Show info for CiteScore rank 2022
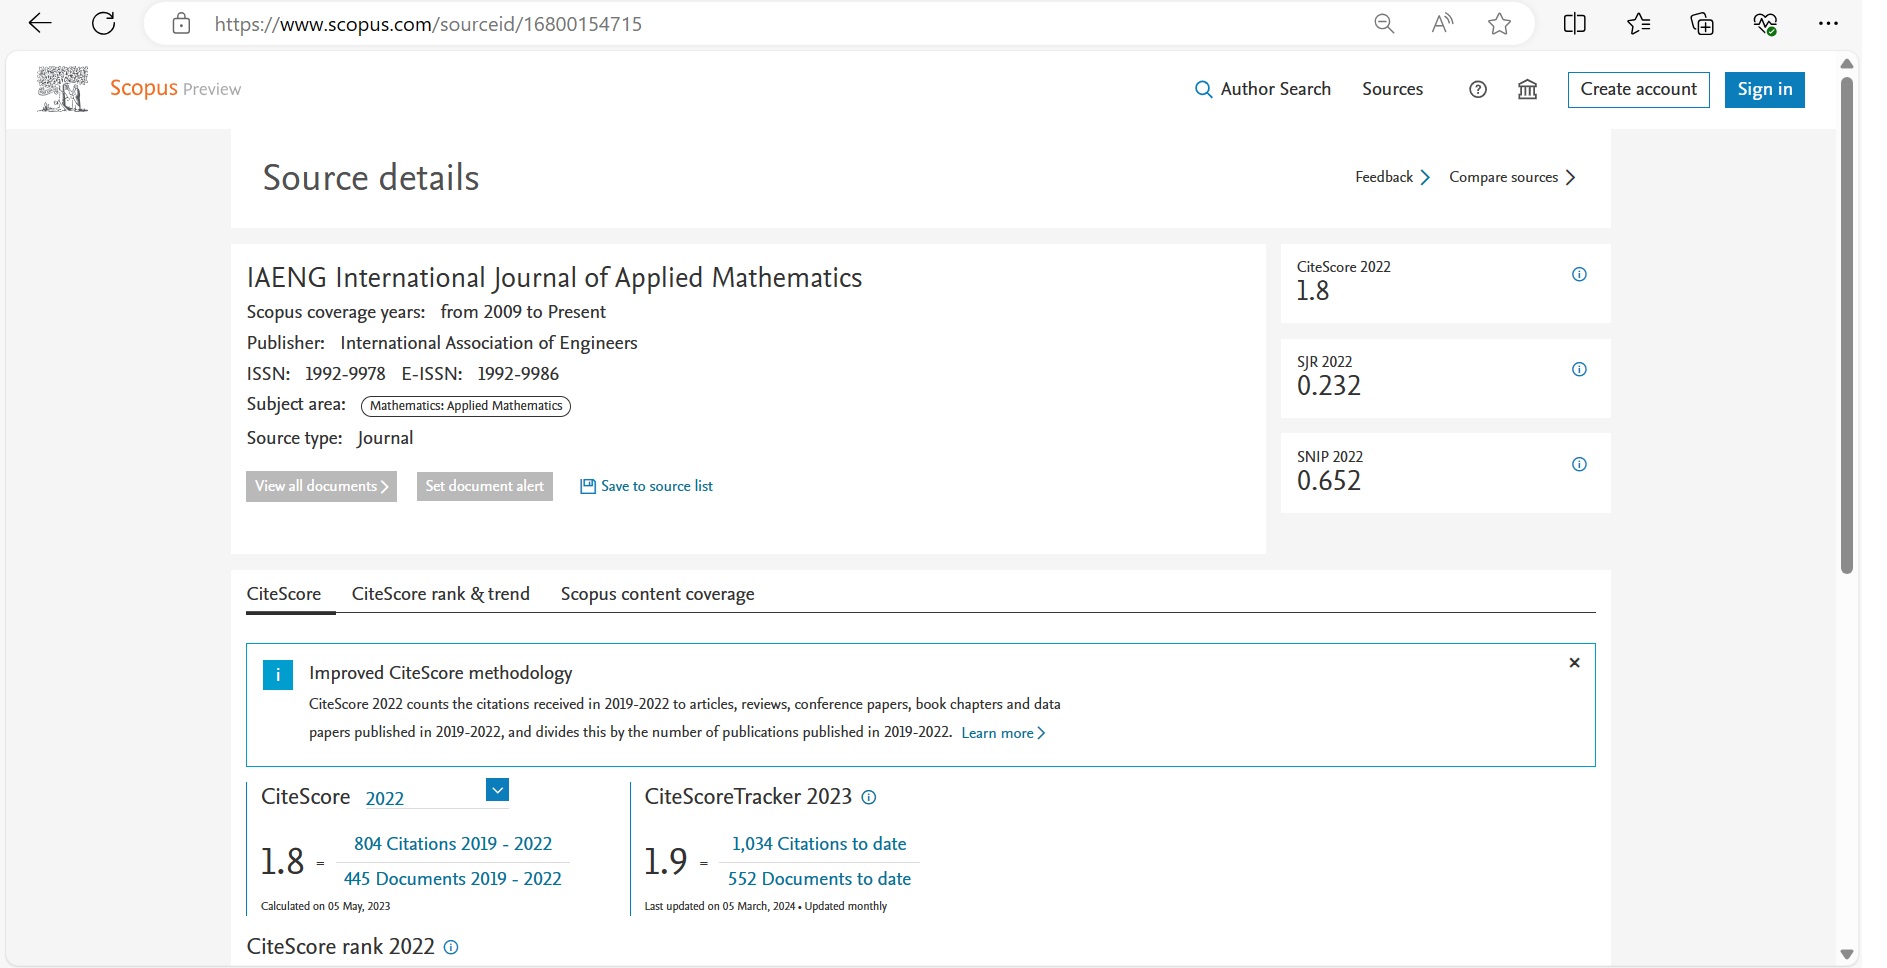This screenshot has width=1887, height=968. [451, 947]
